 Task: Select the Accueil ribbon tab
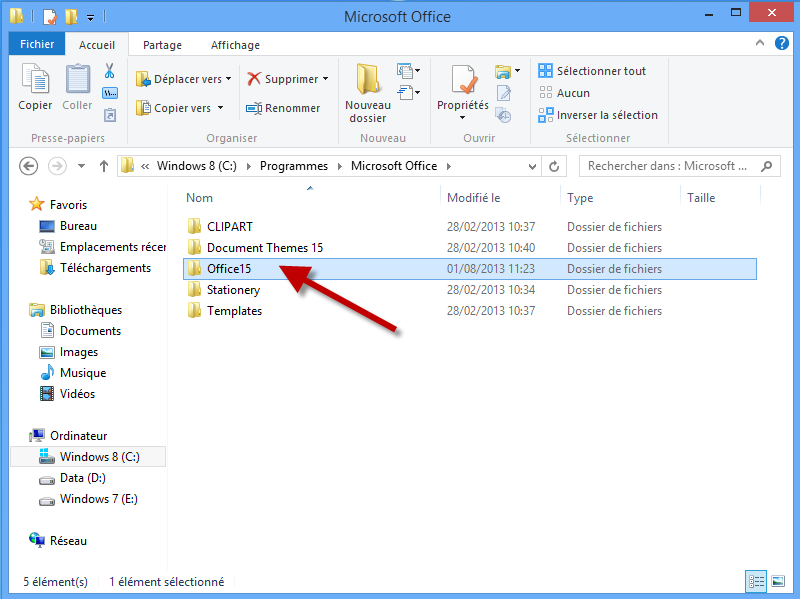[97, 45]
